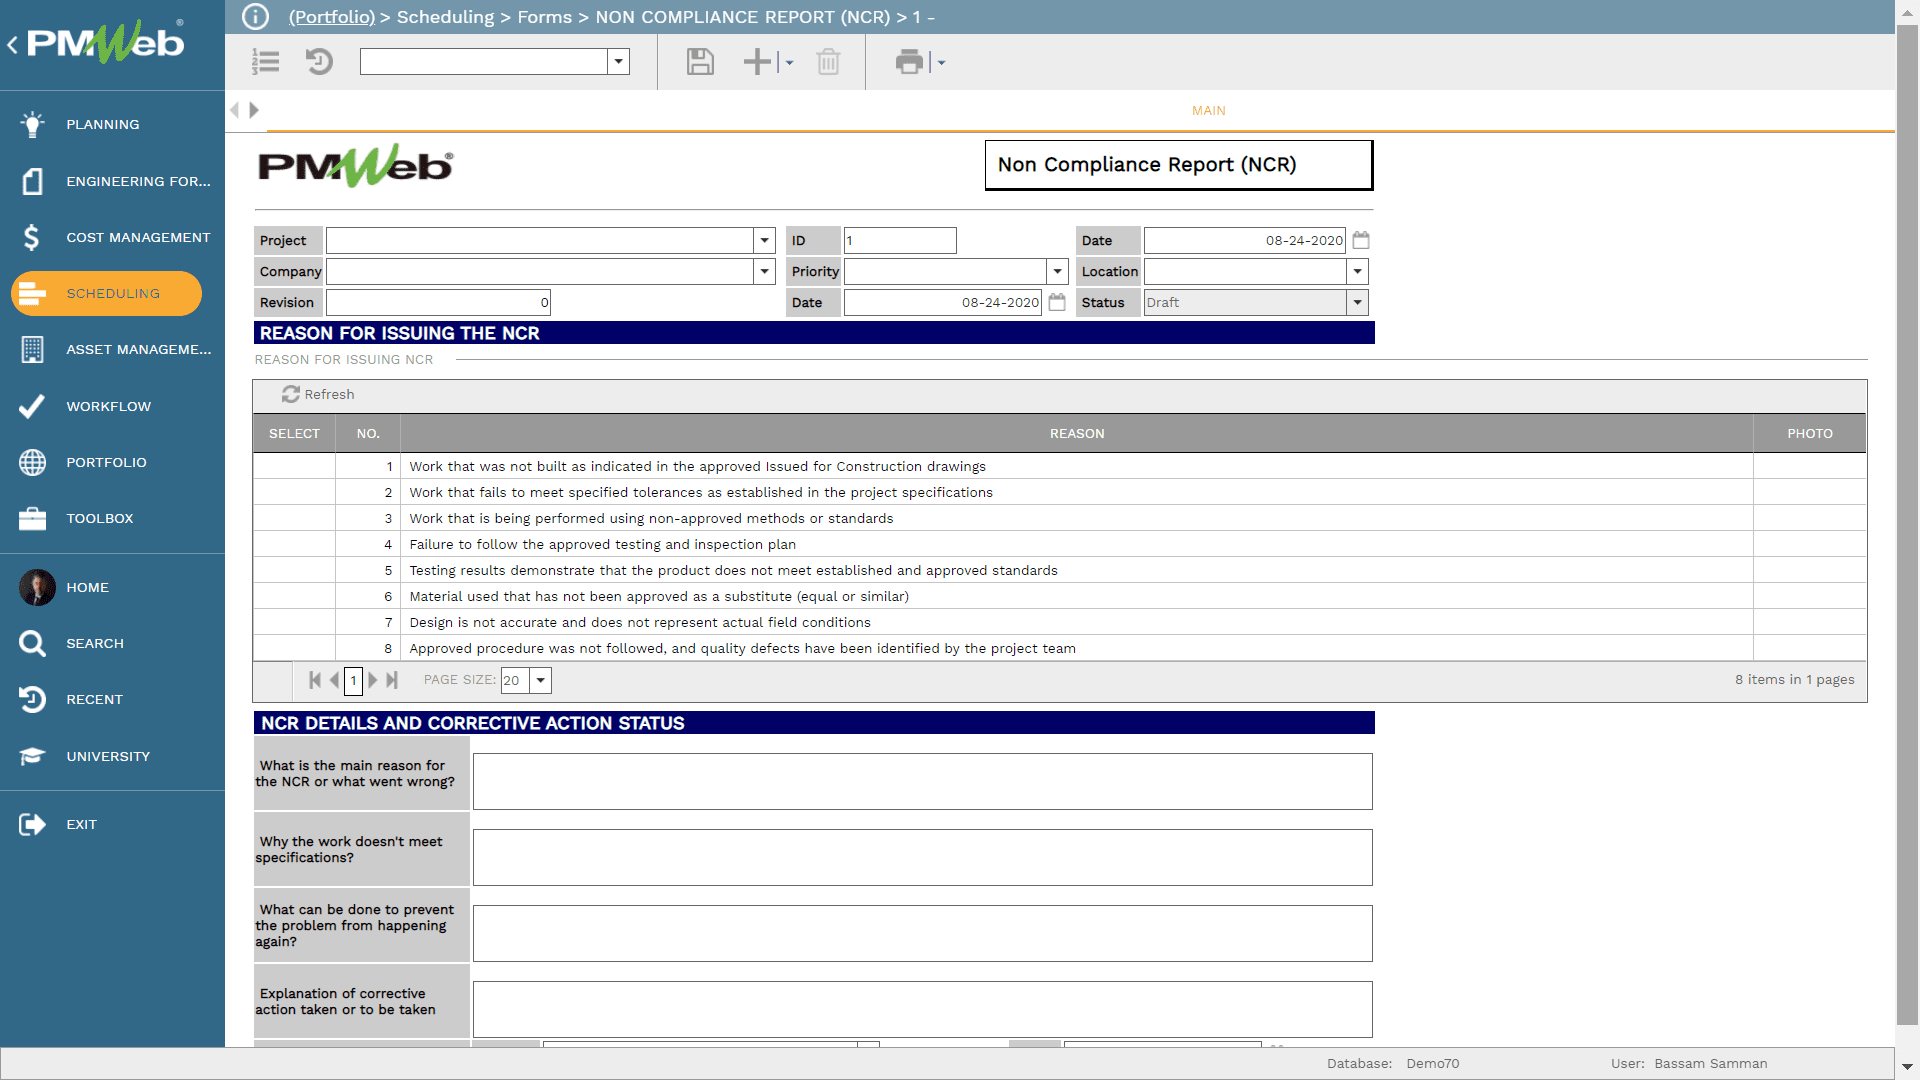Click the numbered list view icon
This screenshot has height=1080, width=1920.
(266, 62)
